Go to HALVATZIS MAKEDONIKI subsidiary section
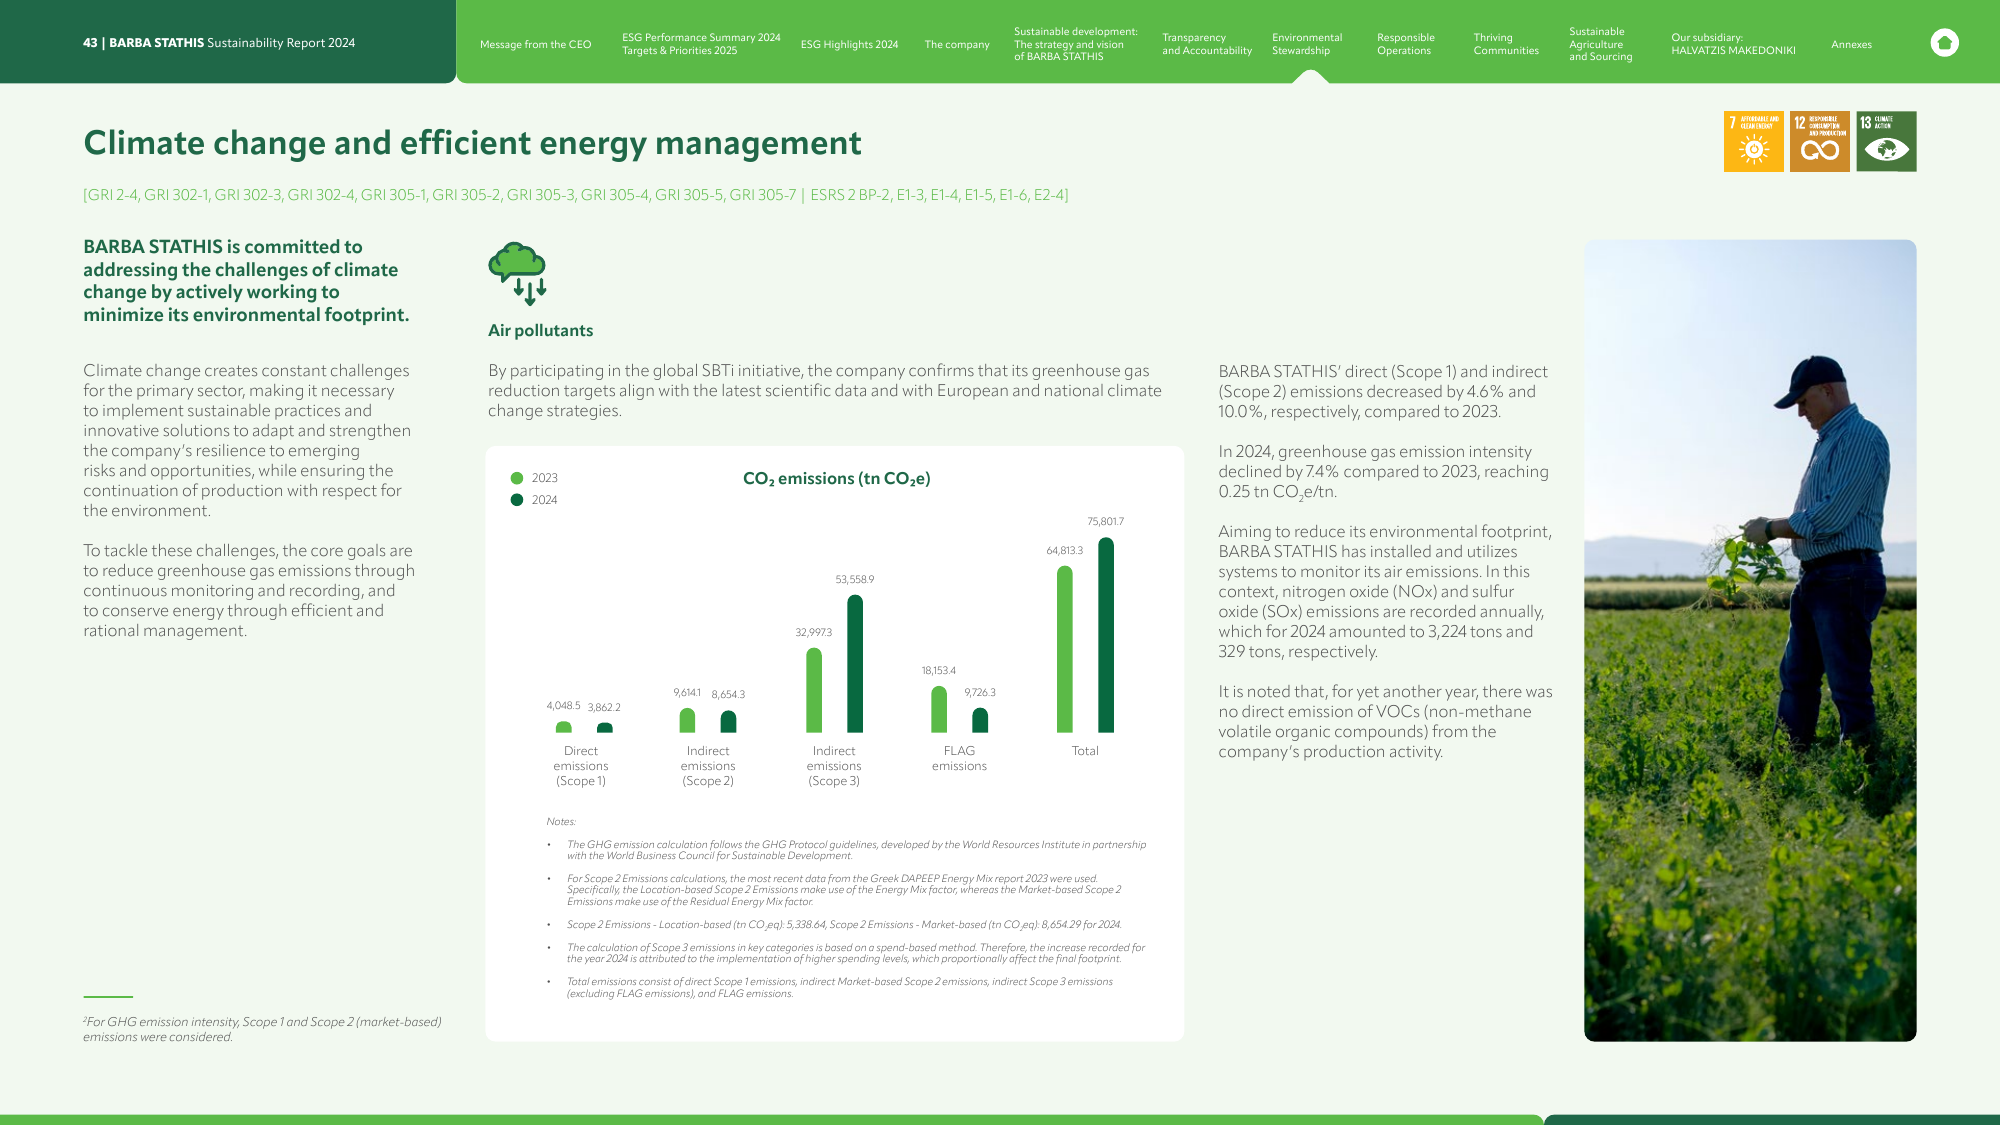 tap(1733, 44)
